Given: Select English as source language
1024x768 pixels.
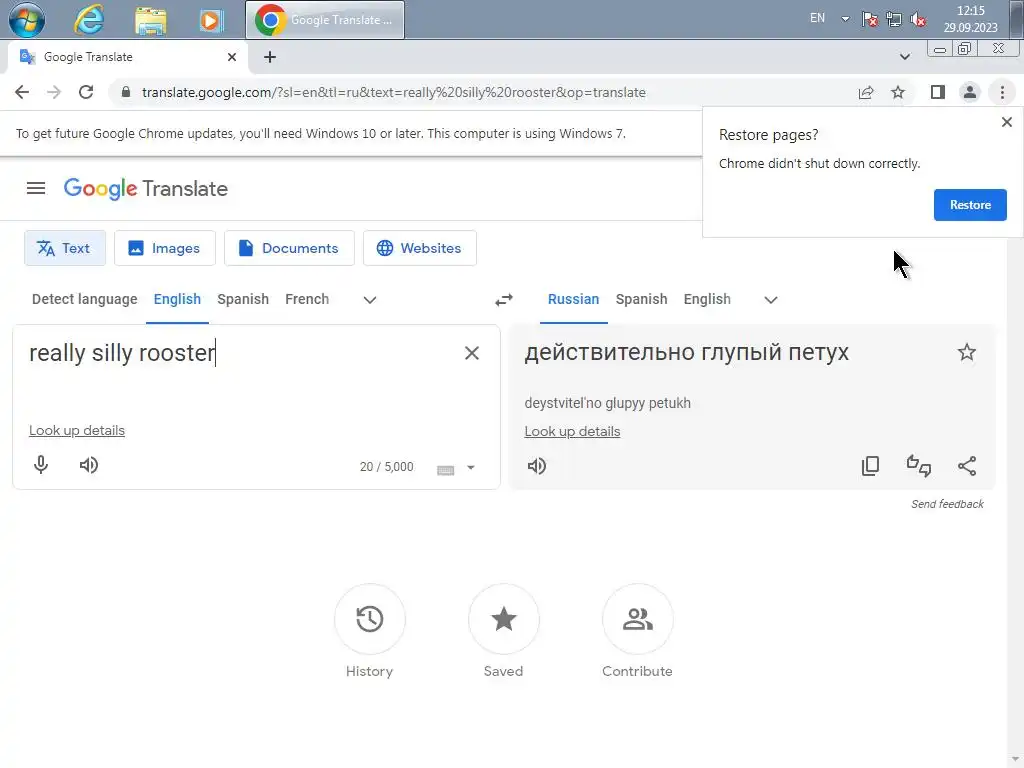Looking at the screenshot, I should (177, 299).
